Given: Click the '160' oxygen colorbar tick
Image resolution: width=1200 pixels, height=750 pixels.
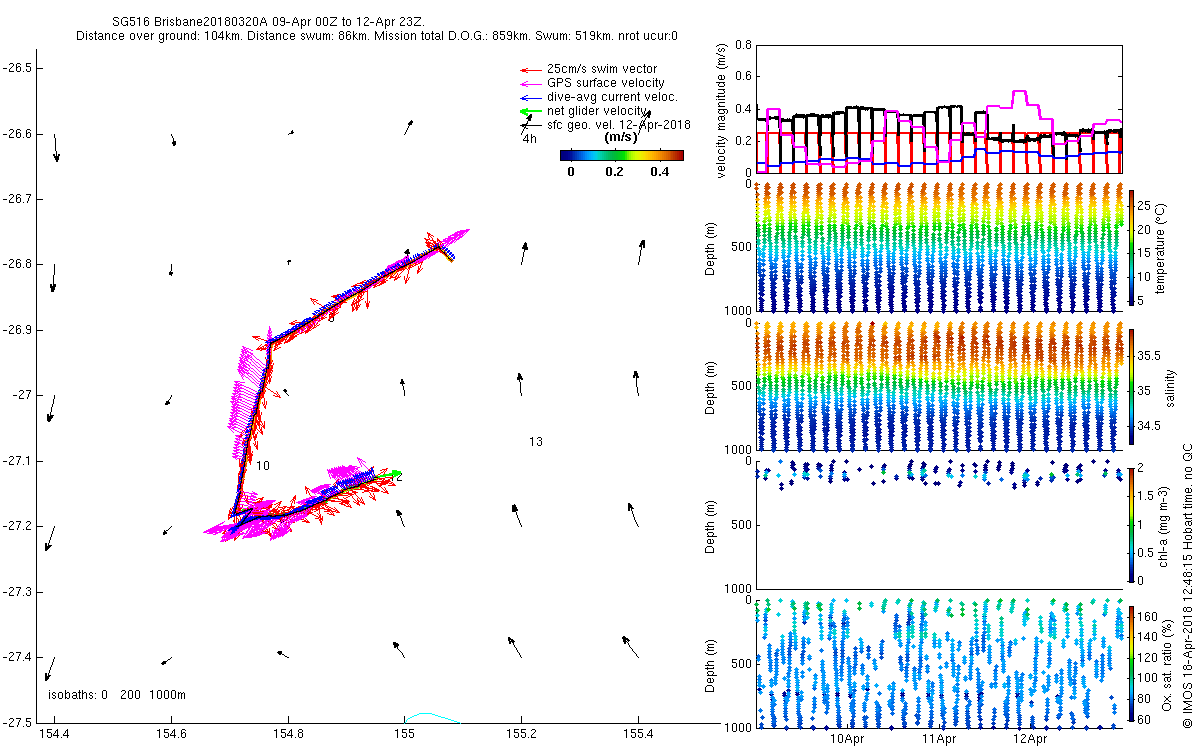Looking at the screenshot, I should tap(1149, 617).
